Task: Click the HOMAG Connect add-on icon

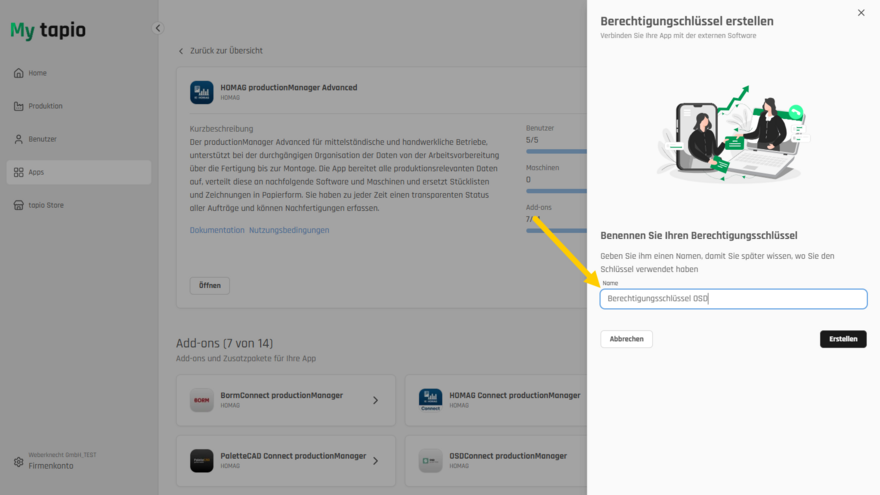Action: (430, 400)
